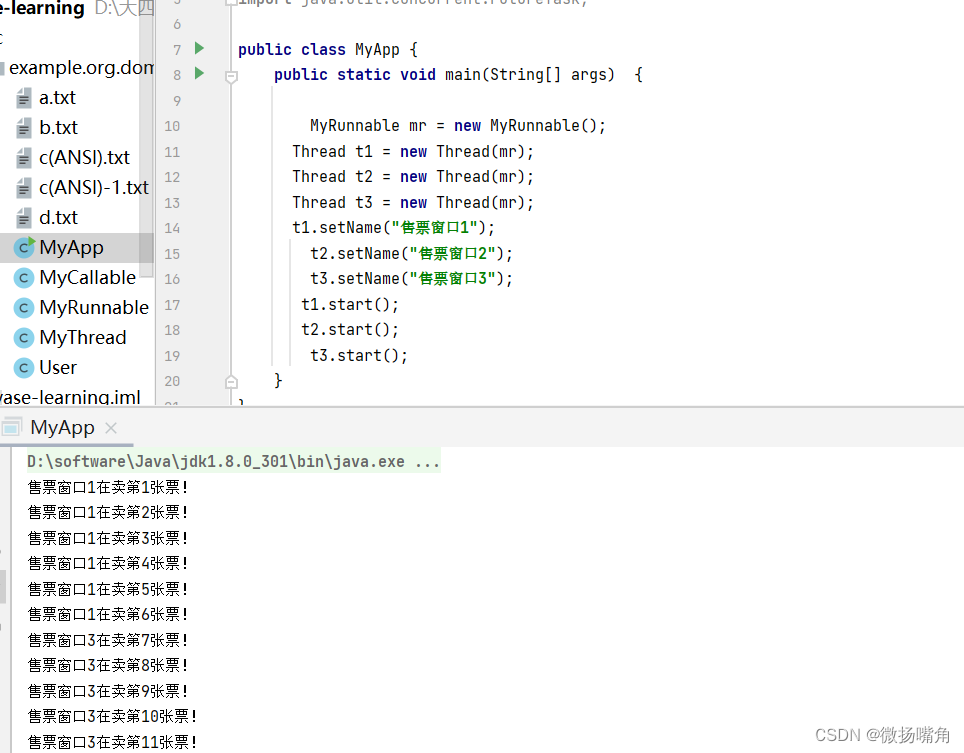Image resolution: width=964 pixels, height=753 pixels.
Task: Click string "售票窗口3" in t3.setName
Action: pyautogui.click(x=452, y=279)
